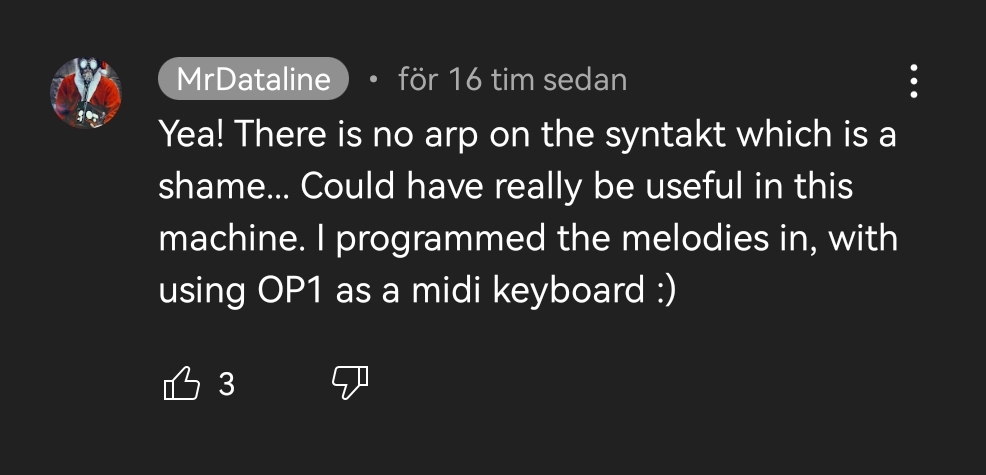Open the "för 16 tim sedan" timestamp link
The image size is (986, 475).
(512, 79)
